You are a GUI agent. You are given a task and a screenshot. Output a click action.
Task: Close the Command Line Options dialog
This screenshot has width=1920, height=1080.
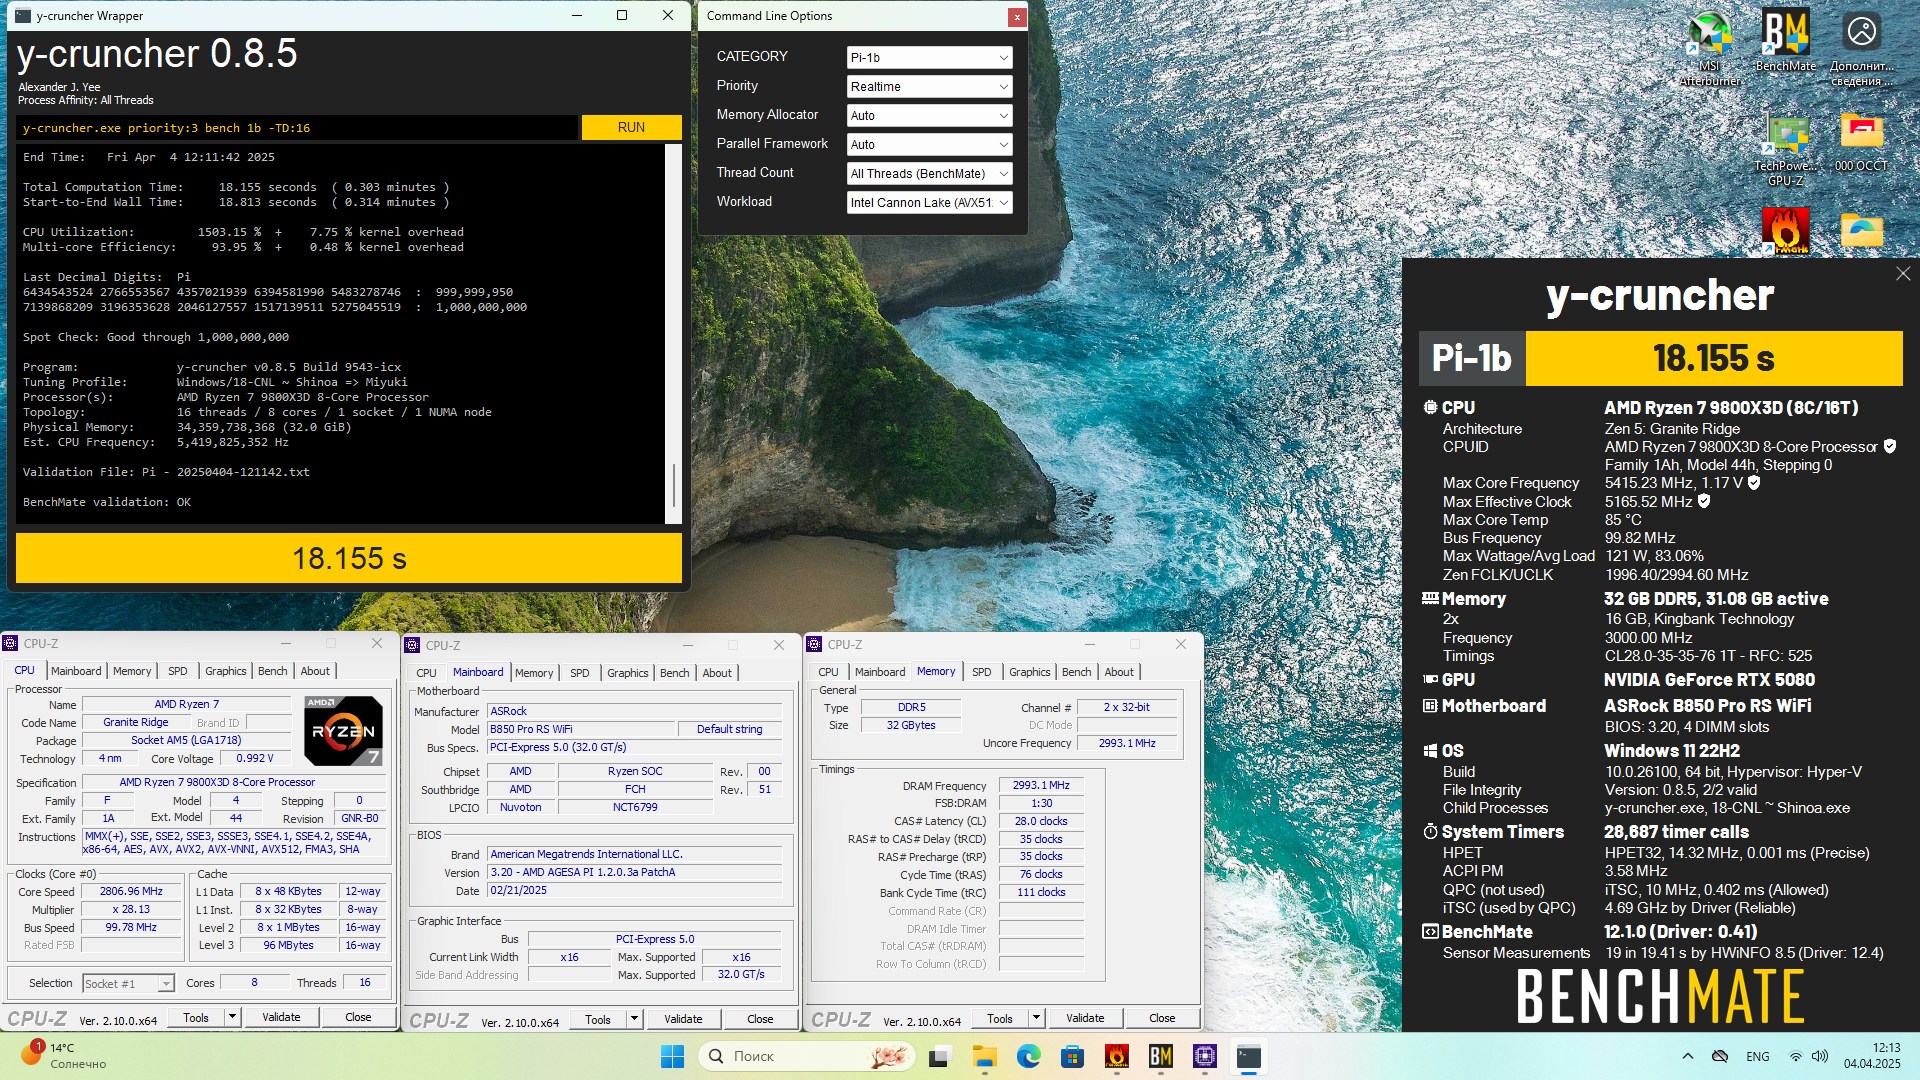coord(1017,16)
